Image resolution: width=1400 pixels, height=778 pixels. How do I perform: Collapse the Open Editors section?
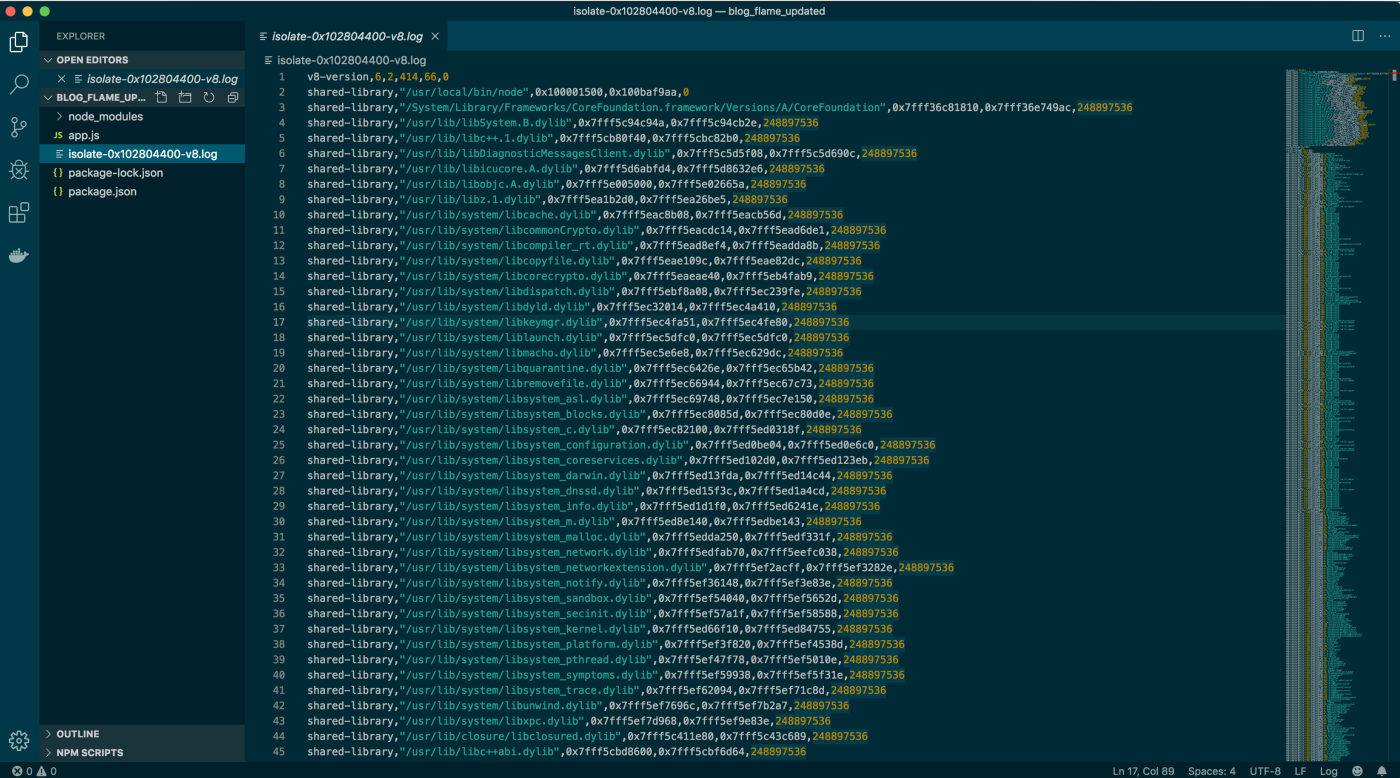tap(142, 60)
